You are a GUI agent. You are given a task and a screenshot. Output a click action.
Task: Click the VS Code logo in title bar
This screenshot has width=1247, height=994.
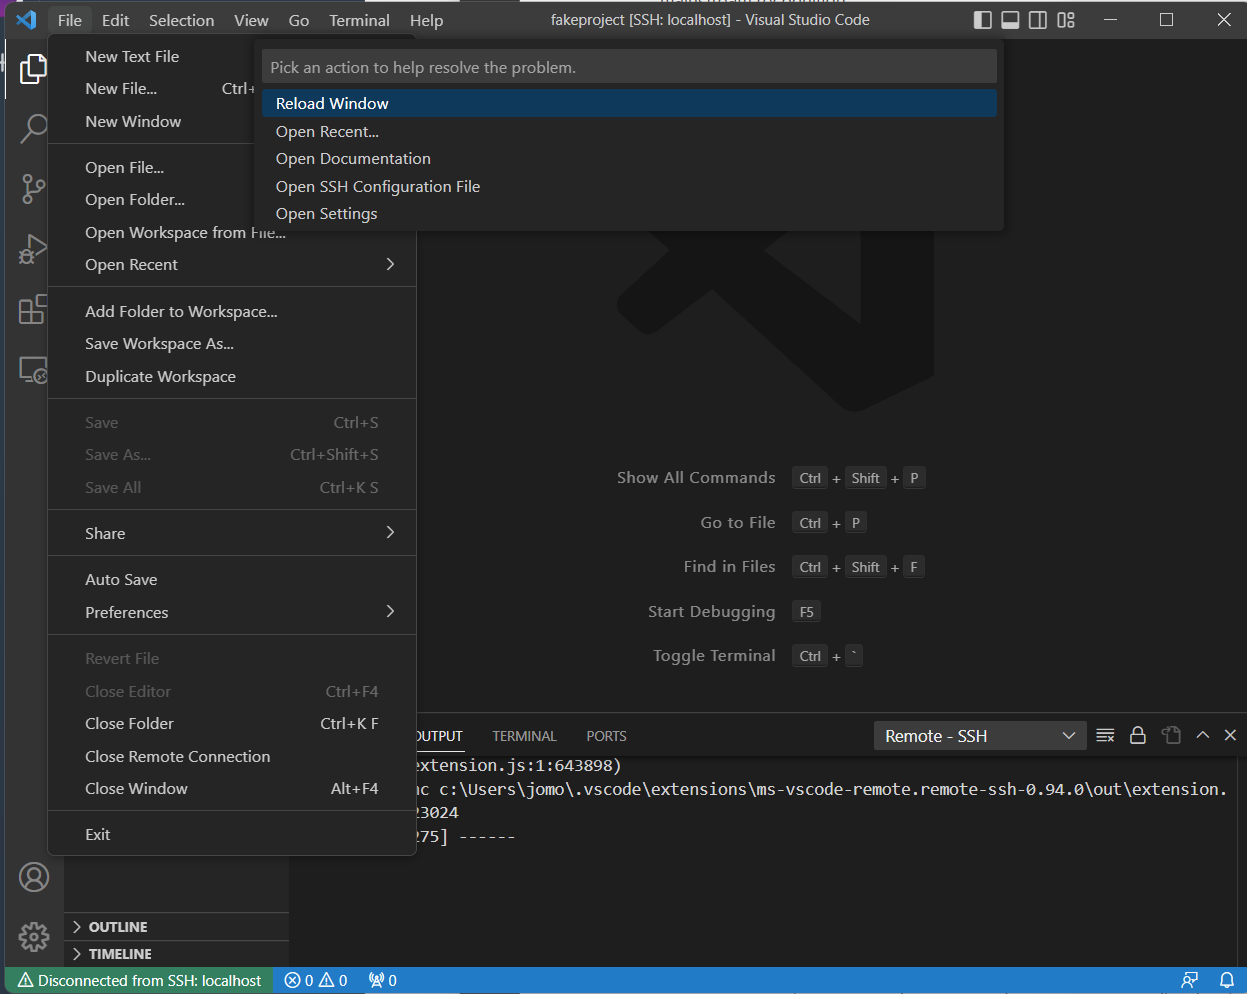click(x=27, y=20)
